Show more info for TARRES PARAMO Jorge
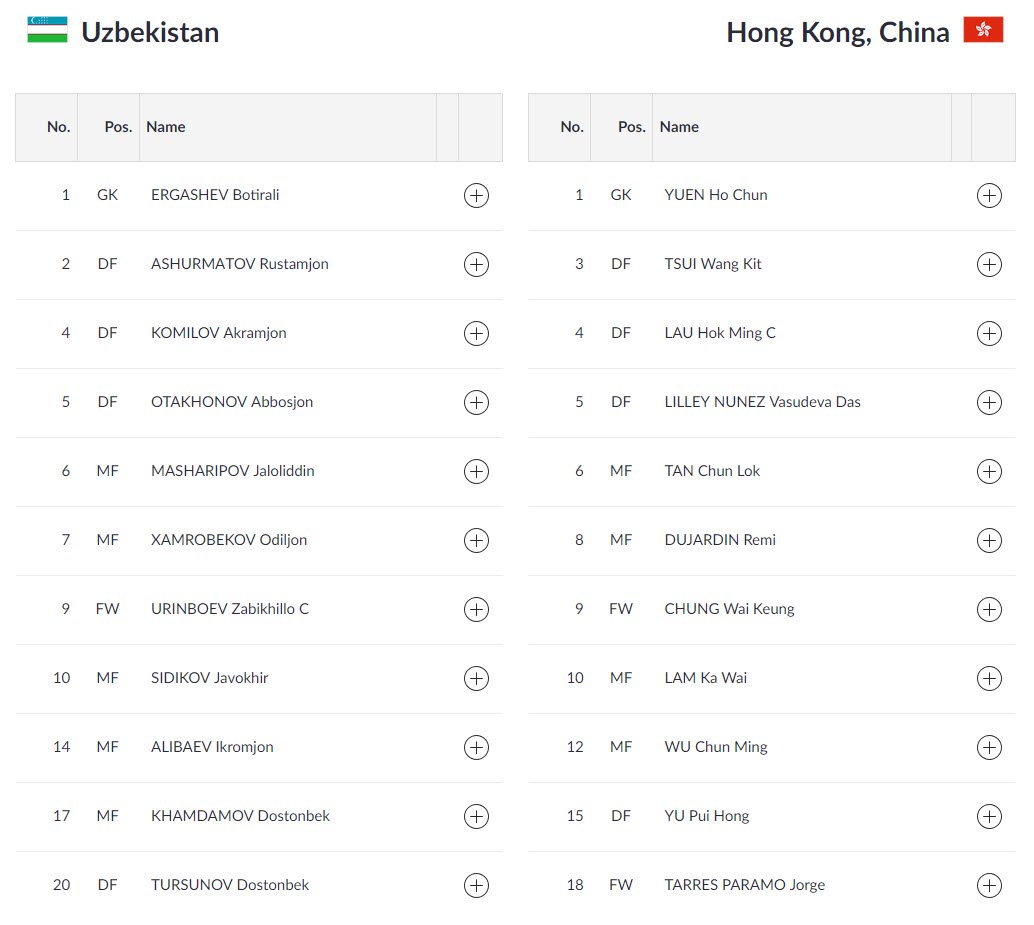Viewport: 1034px width, 925px height. 988,886
